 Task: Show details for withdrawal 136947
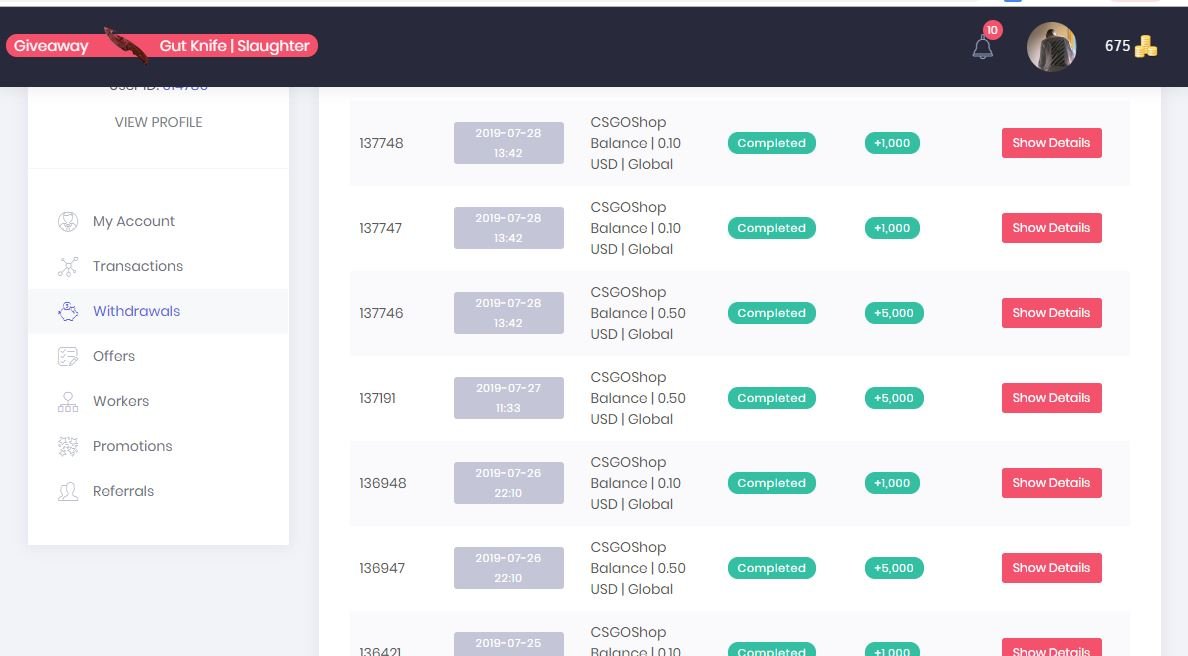[1051, 568]
